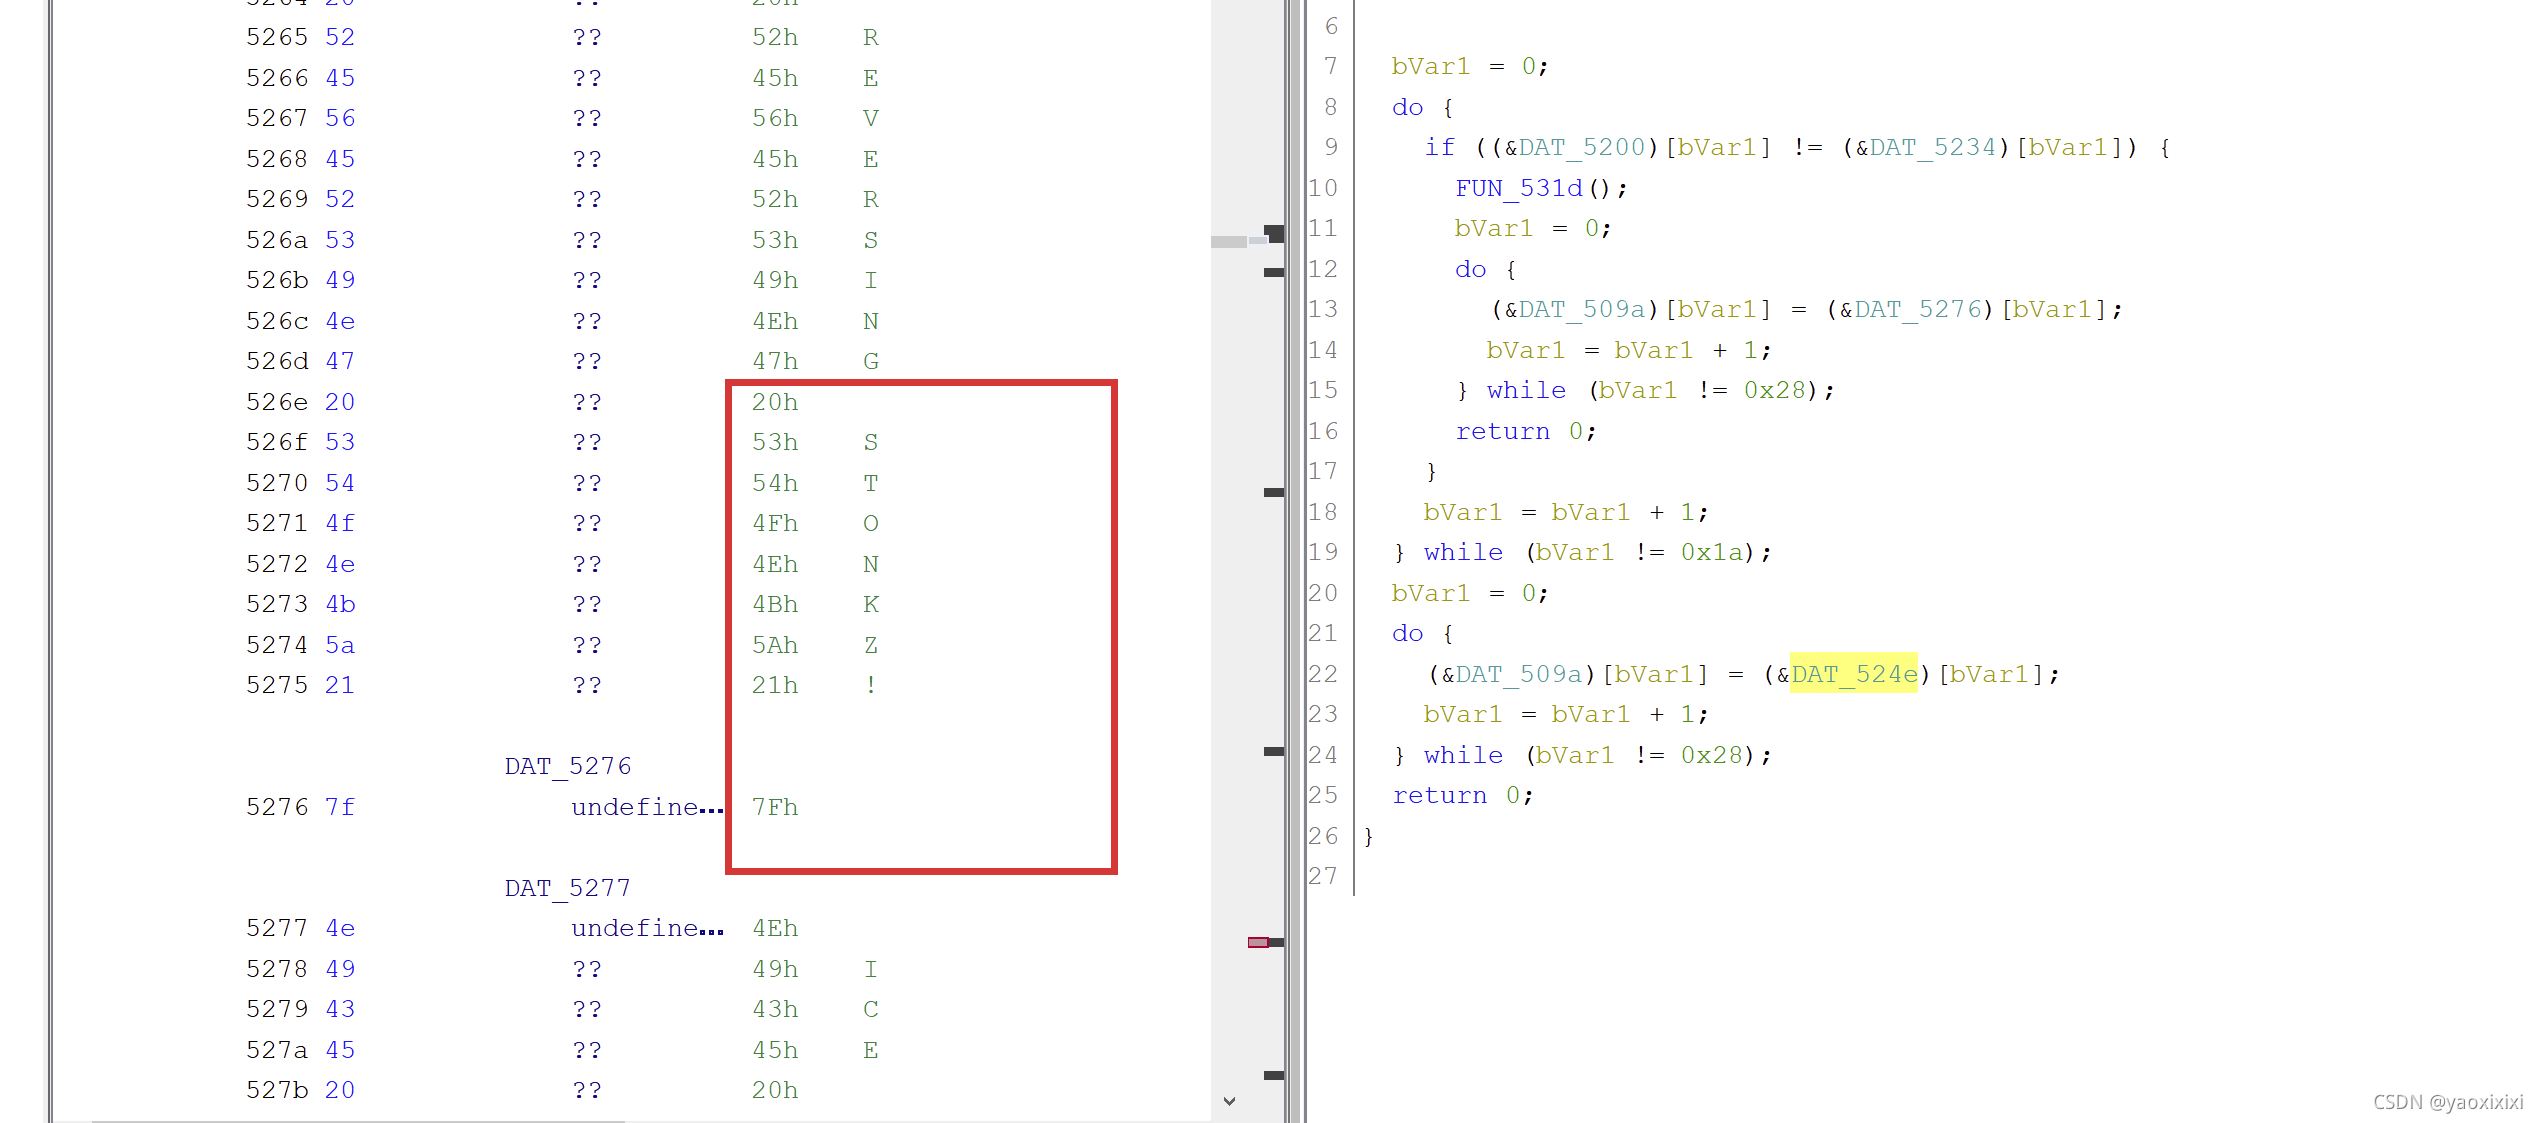This screenshot has height=1123, width=2538.
Task: Click the 7Fh value at address 5276
Action: [x=774, y=807]
